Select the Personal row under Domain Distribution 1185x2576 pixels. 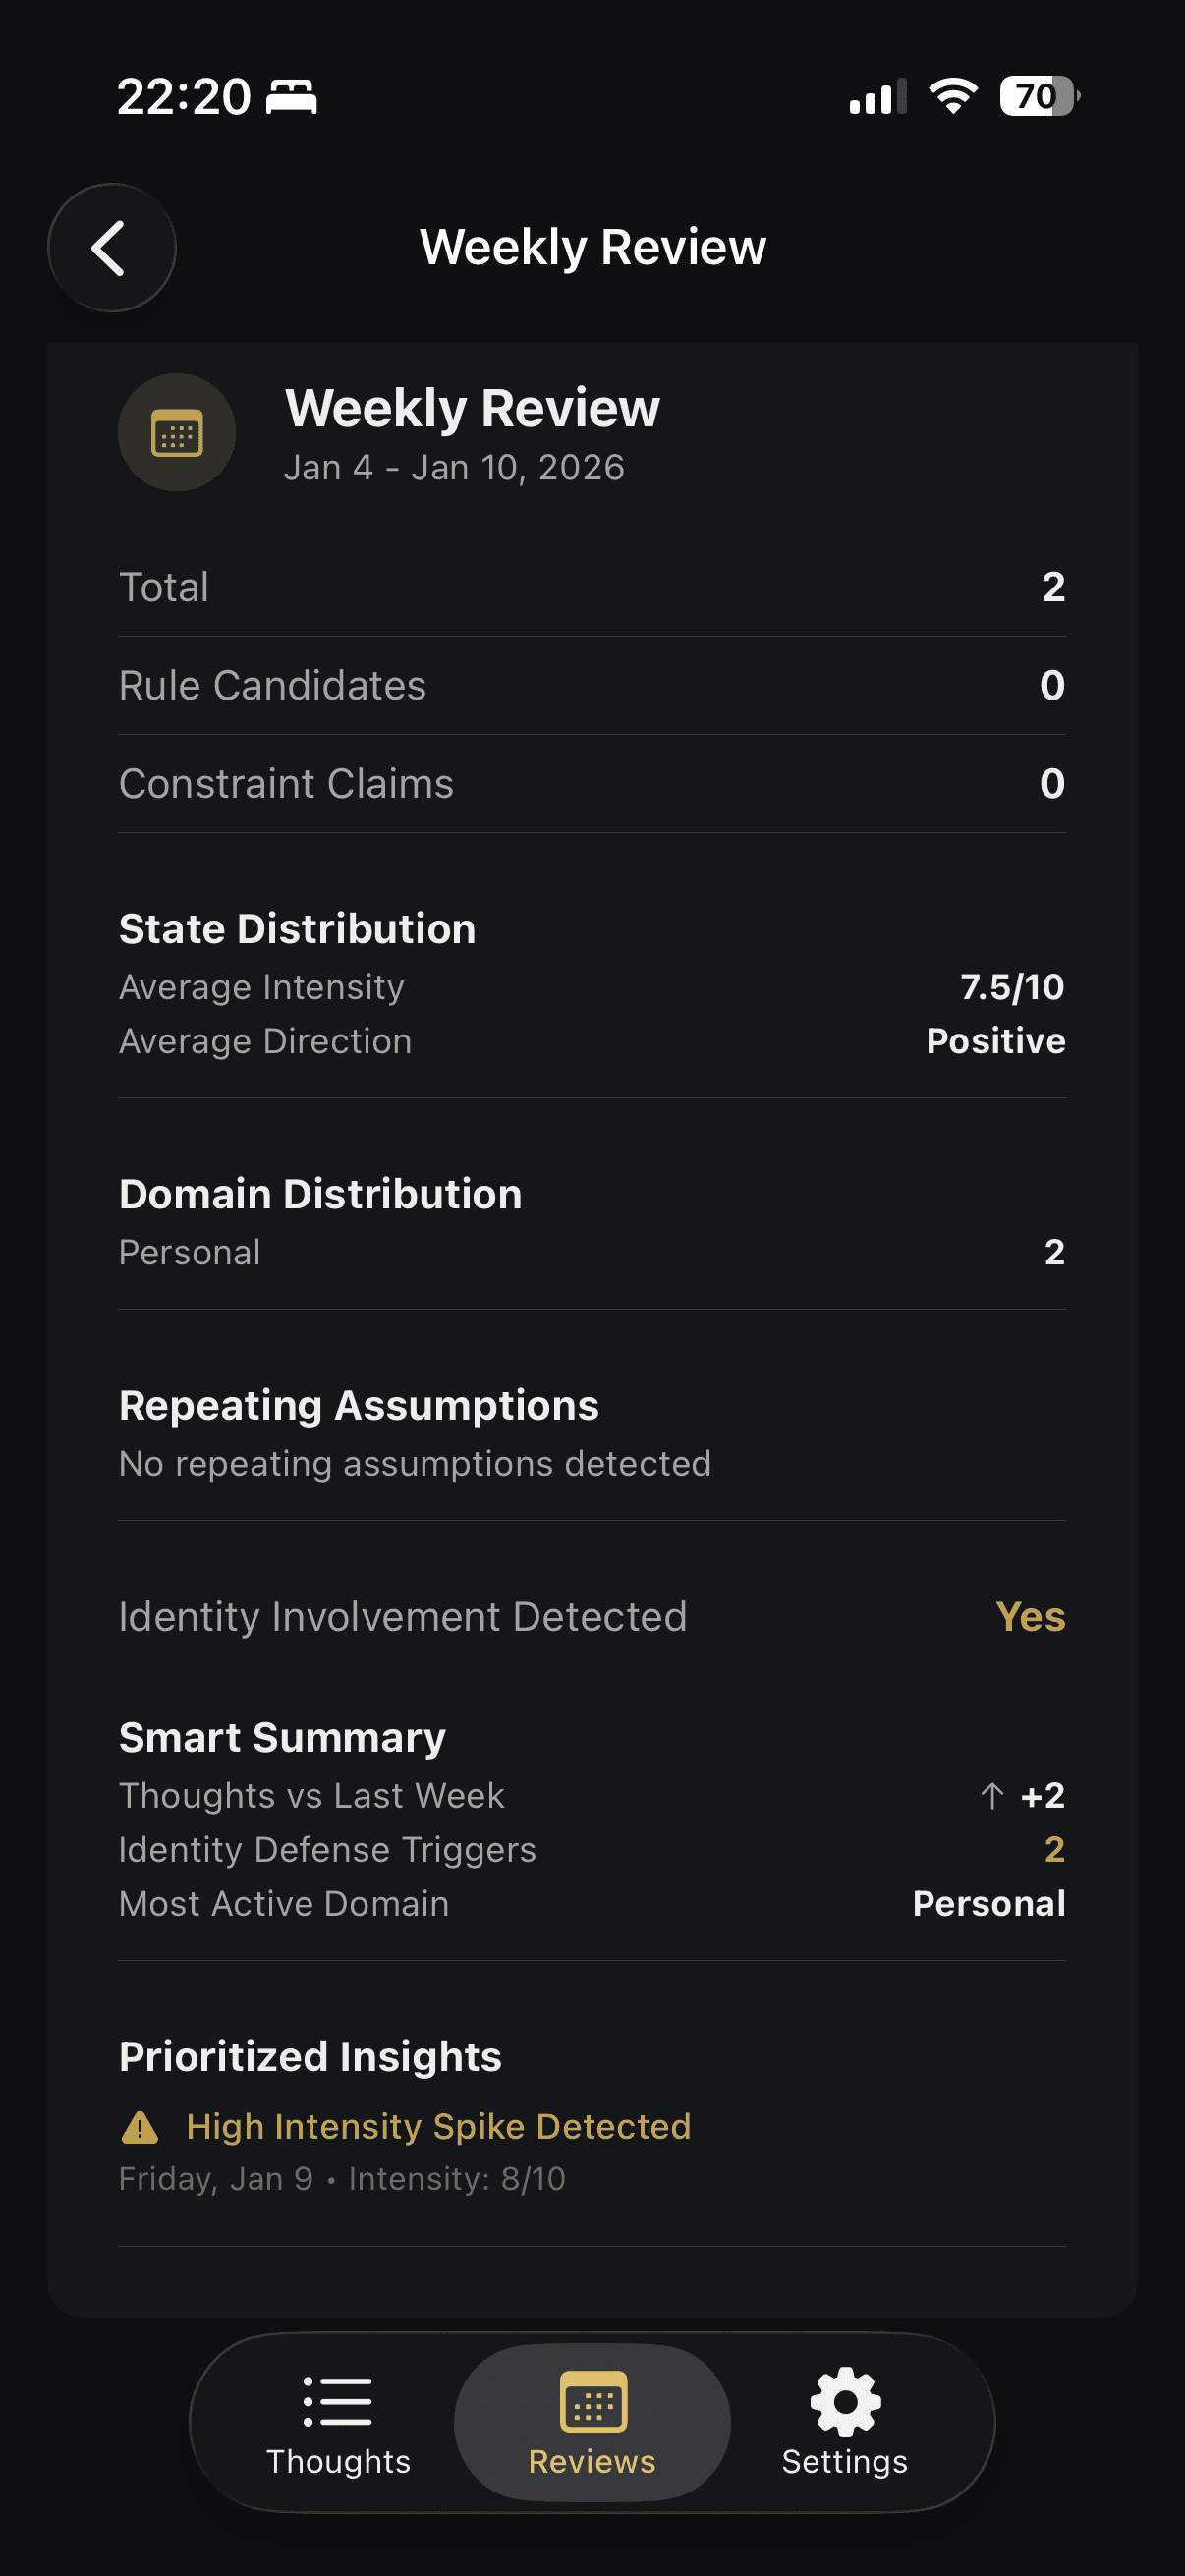click(x=592, y=1251)
